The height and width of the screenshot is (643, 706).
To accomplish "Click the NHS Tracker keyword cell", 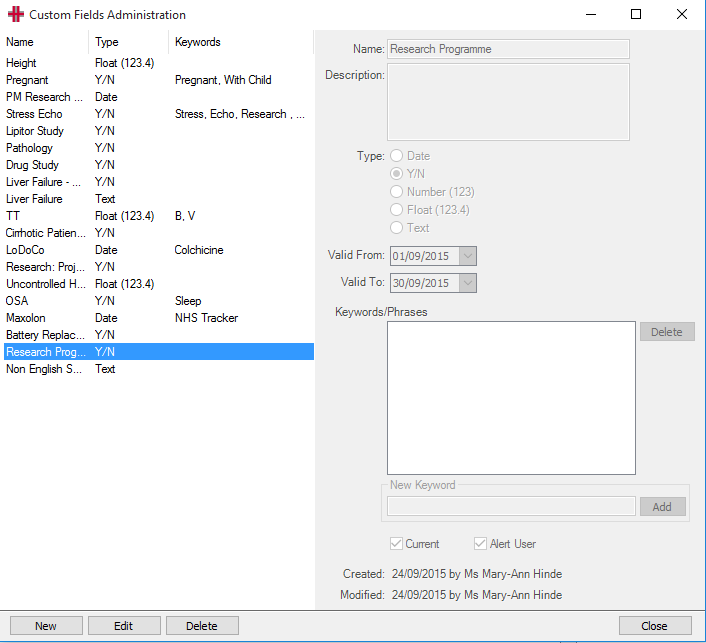I will [x=207, y=318].
